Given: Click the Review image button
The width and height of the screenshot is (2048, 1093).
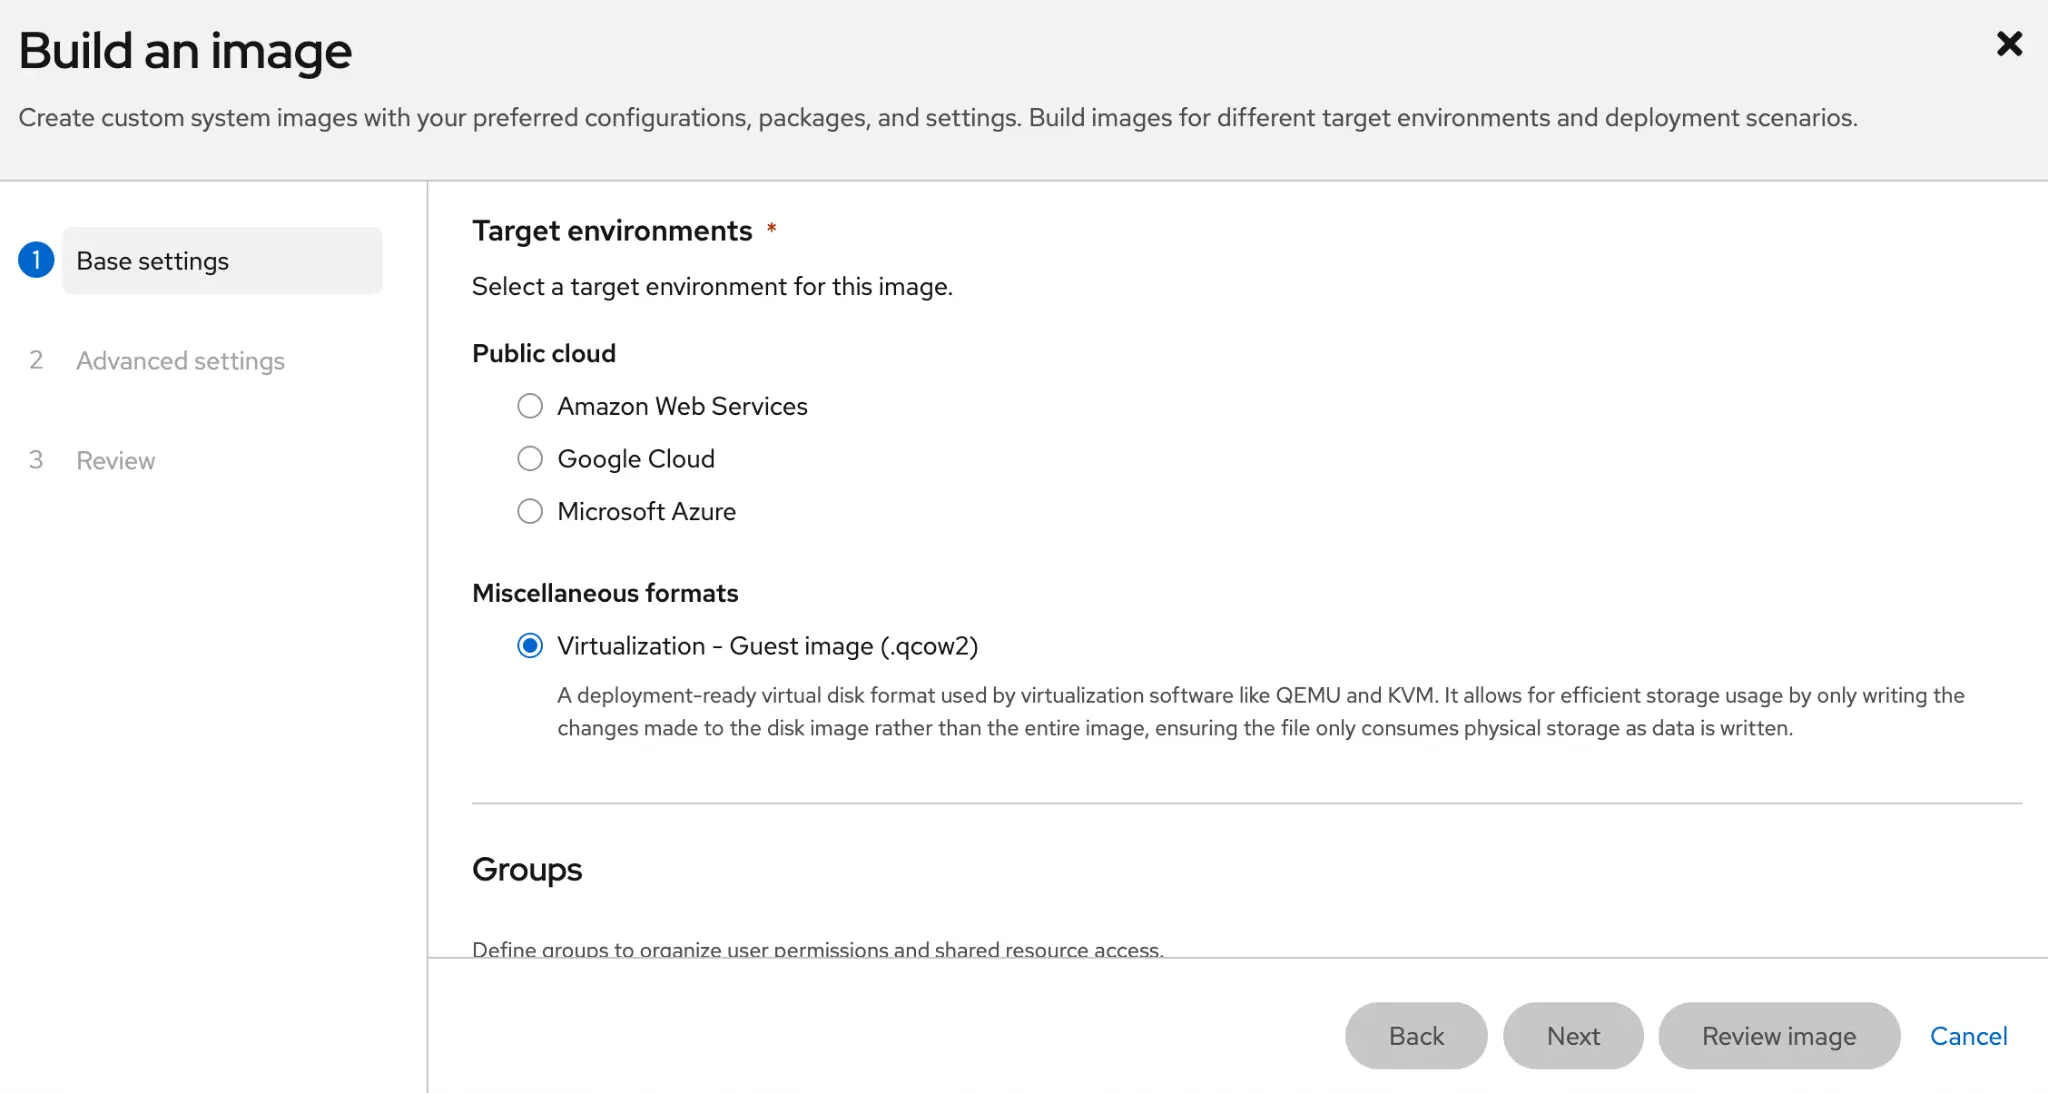Looking at the screenshot, I should click(1779, 1036).
